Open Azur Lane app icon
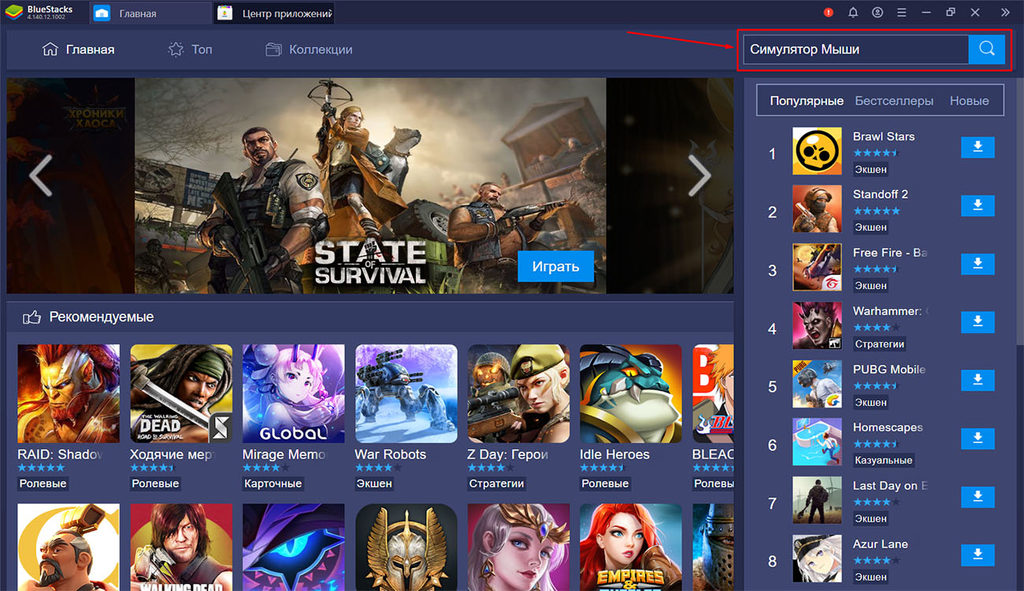Image resolution: width=1024 pixels, height=591 pixels. 817,558
